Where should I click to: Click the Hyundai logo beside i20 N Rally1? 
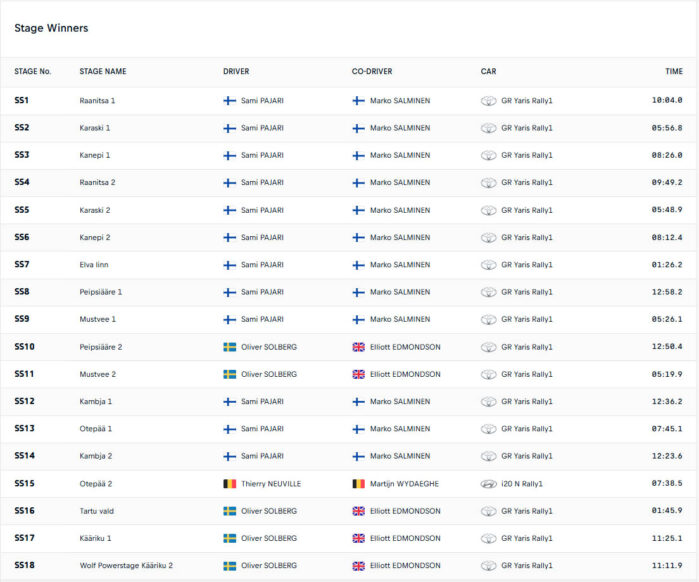pyautogui.click(x=488, y=484)
